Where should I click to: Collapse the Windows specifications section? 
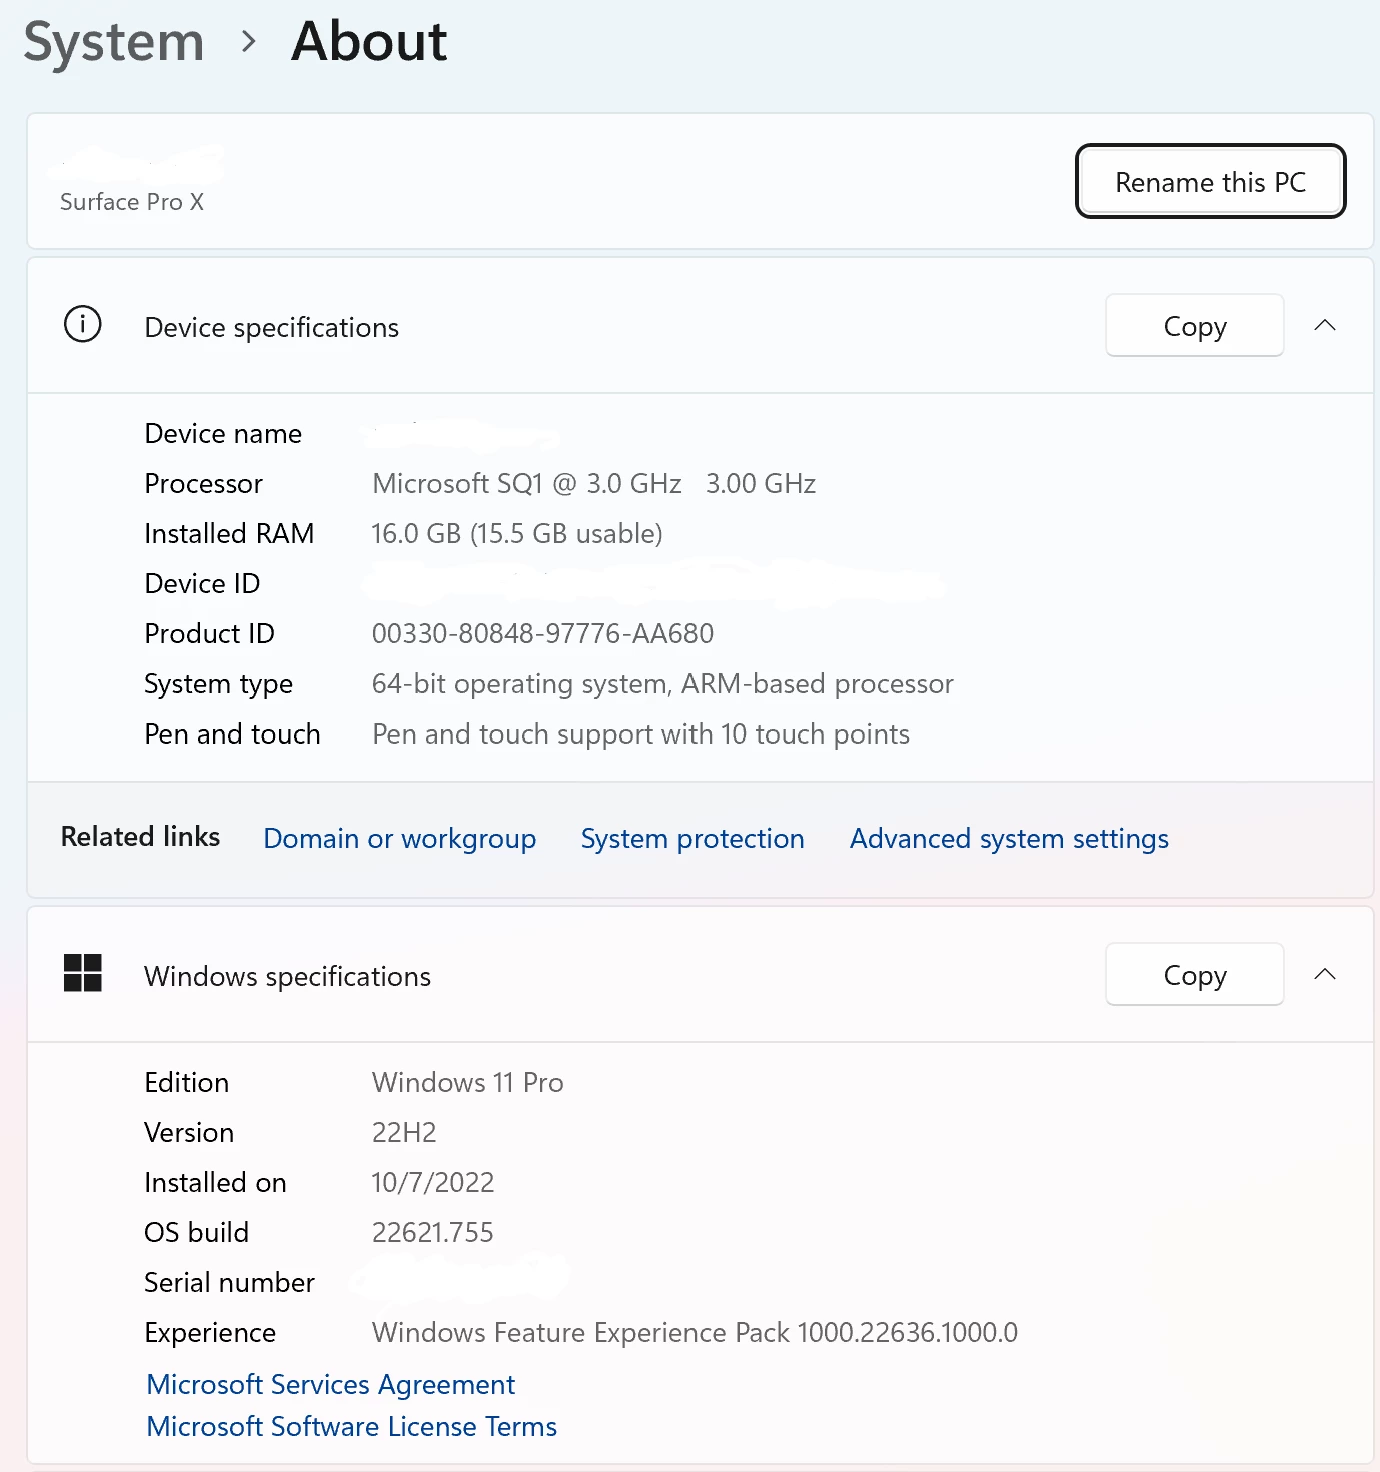coord(1324,975)
